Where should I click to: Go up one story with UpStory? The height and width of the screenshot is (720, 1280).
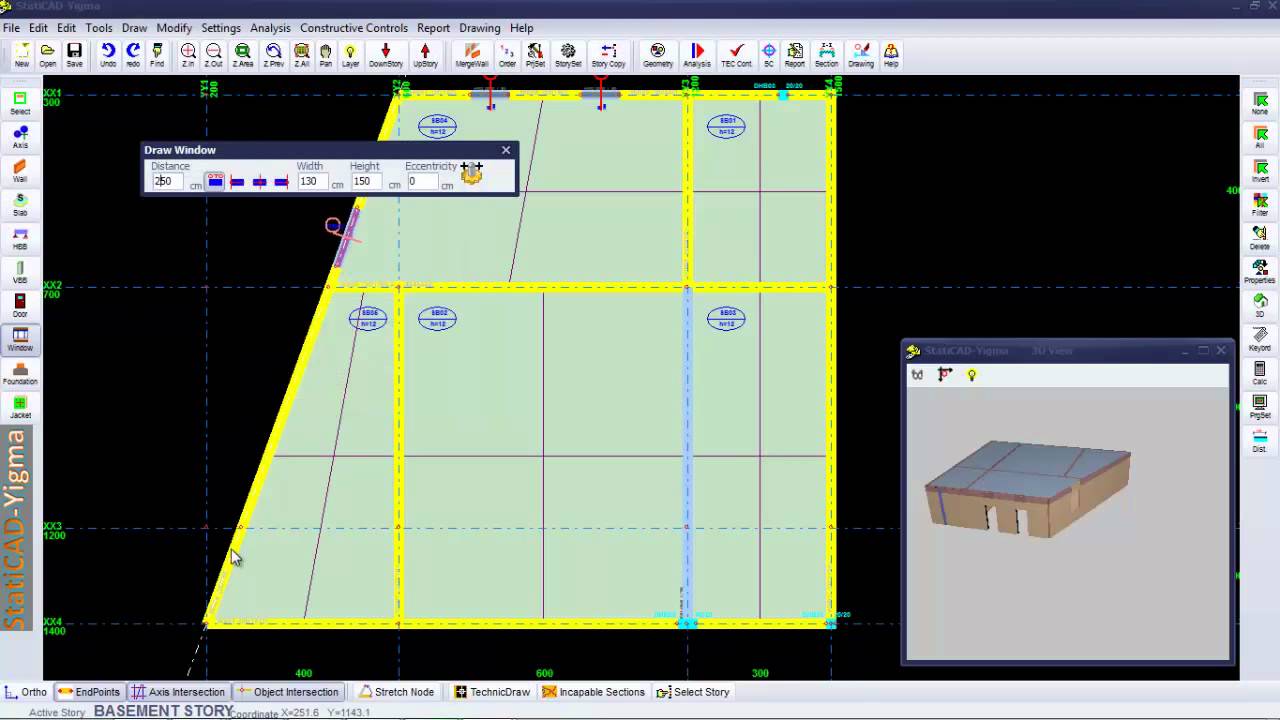425,55
